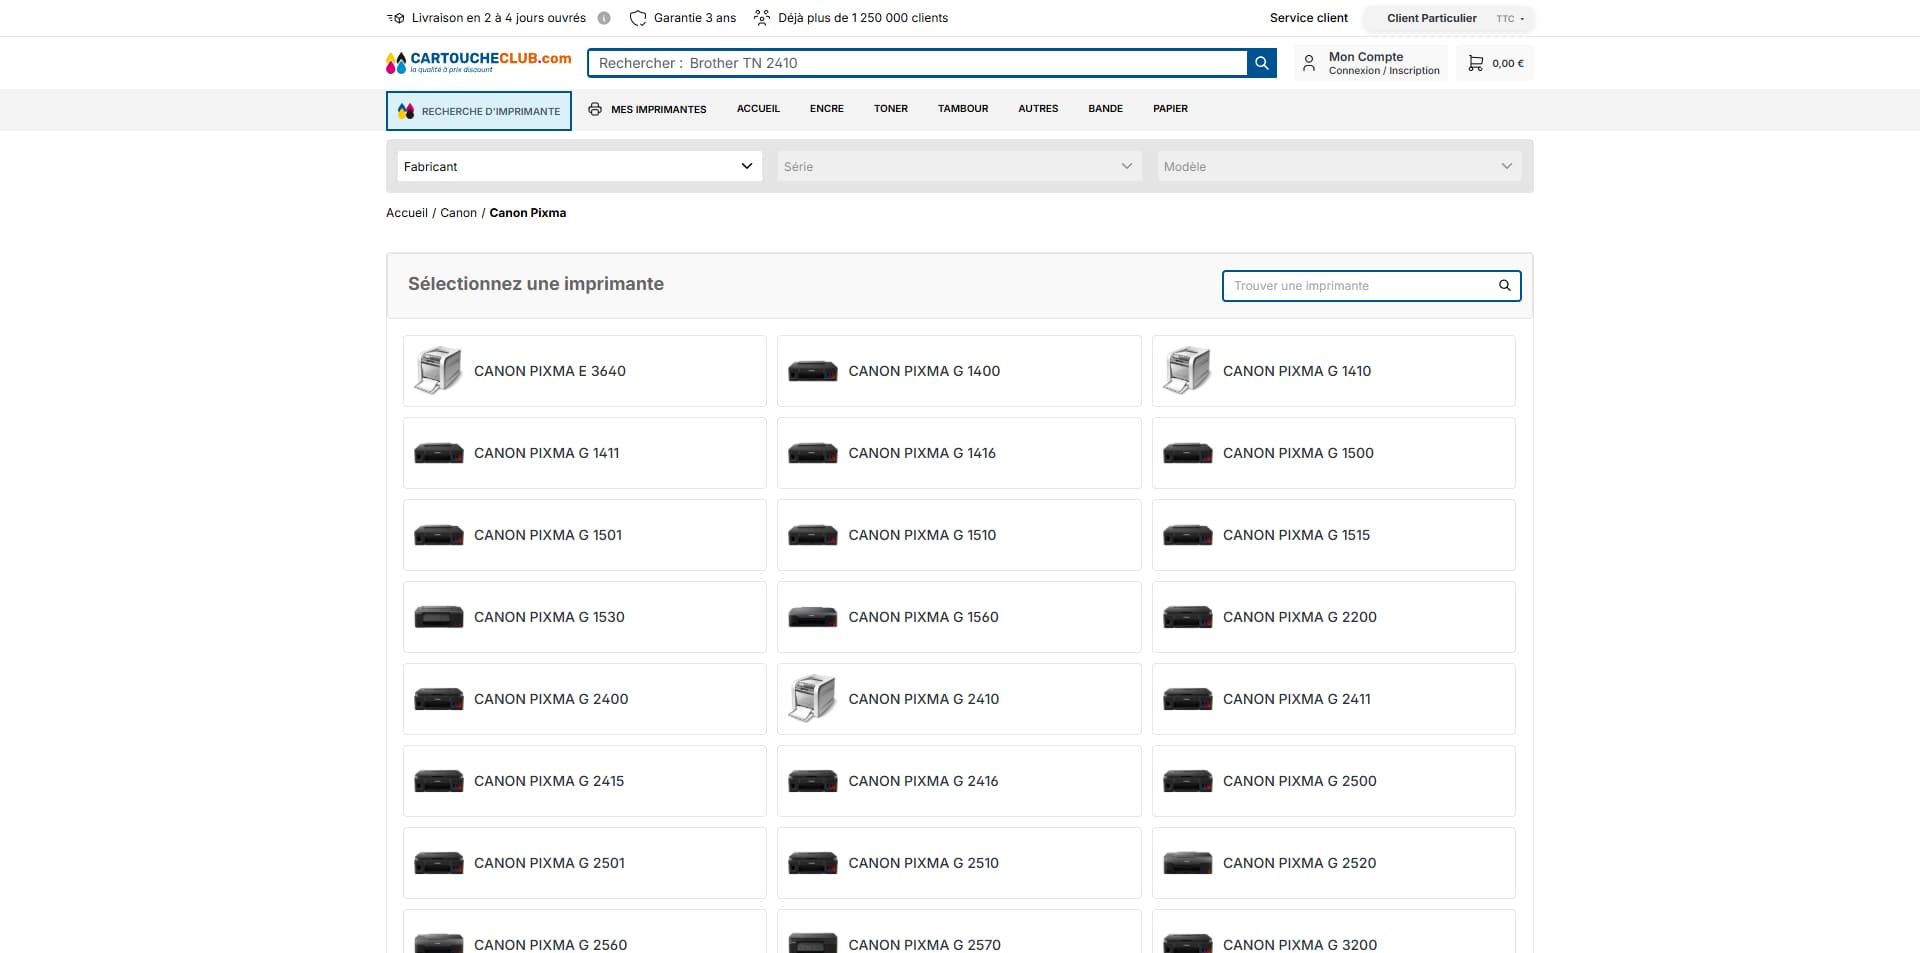Open the Série dropdown
Screen dimensions: 1920x953
coord(959,166)
